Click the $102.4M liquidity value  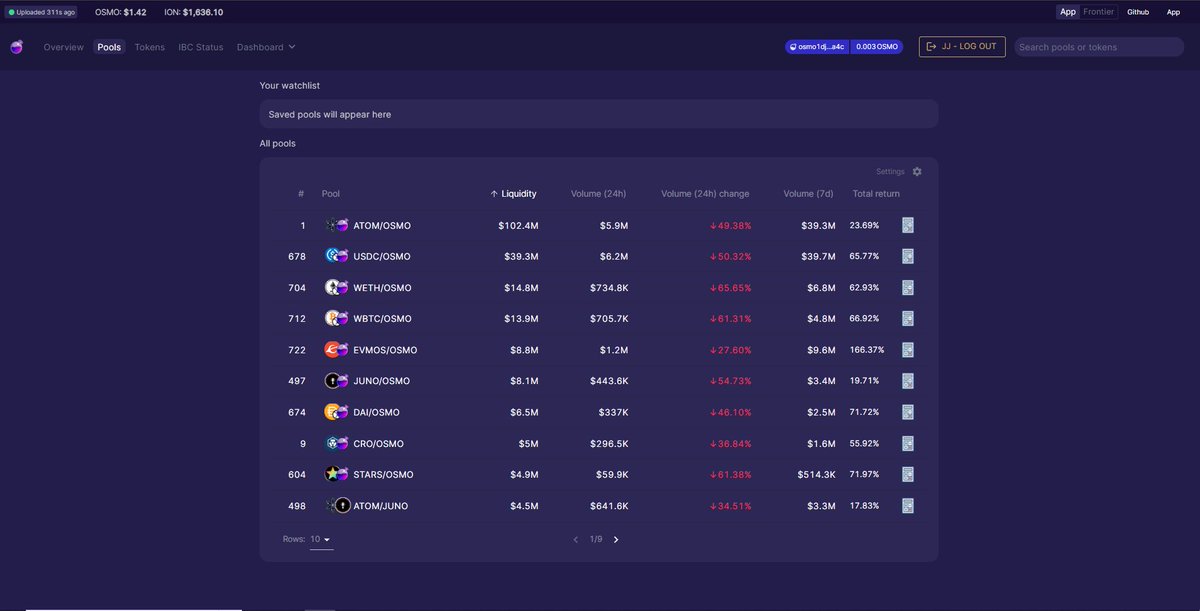(x=518, y=226)
